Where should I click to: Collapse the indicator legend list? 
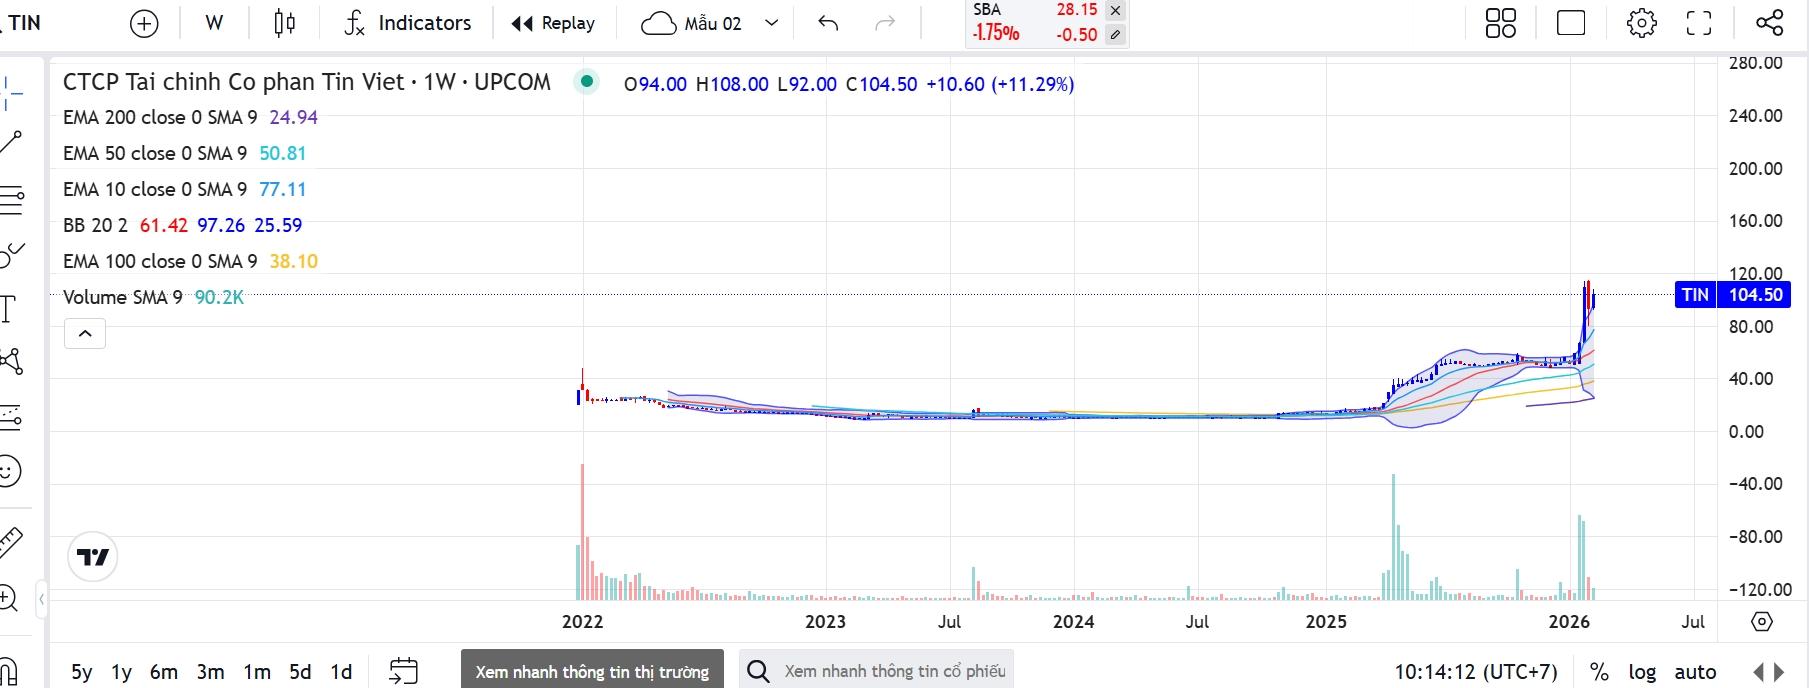click(x=85, y=334)
